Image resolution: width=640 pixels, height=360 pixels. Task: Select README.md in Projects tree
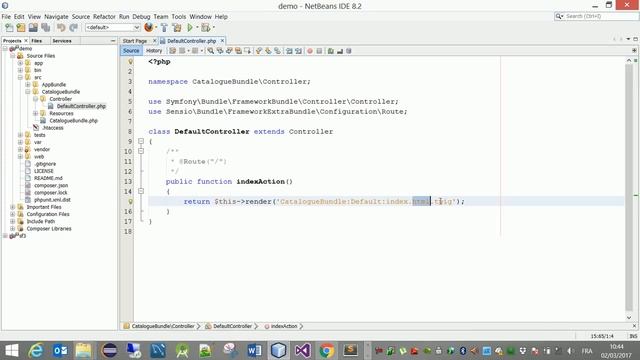[48, 178]
